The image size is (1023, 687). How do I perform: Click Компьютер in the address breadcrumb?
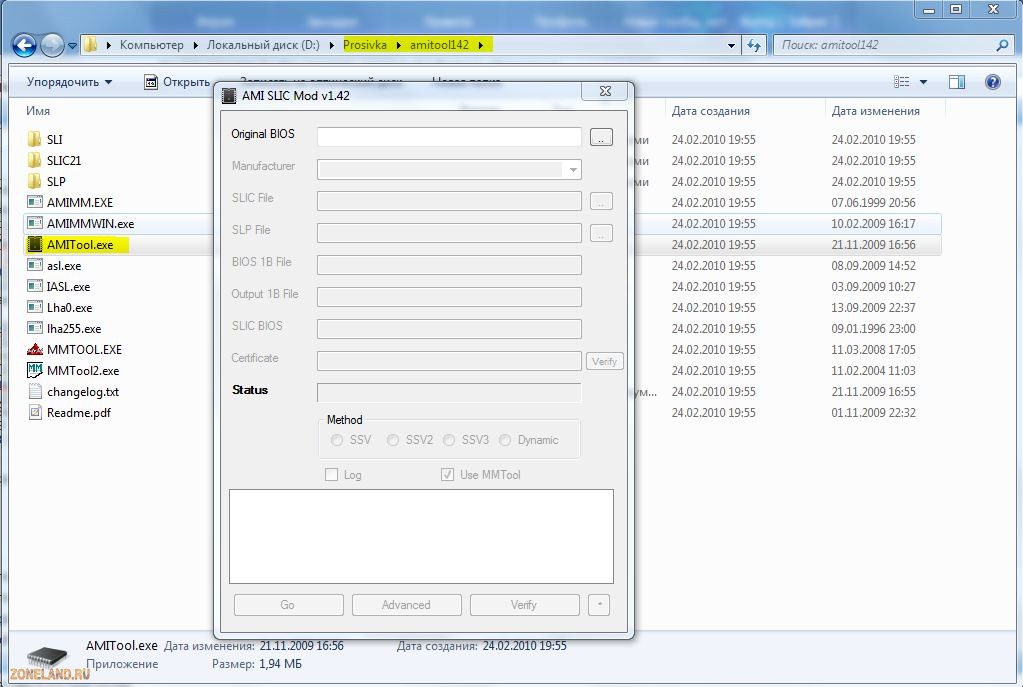pos(151,45)
